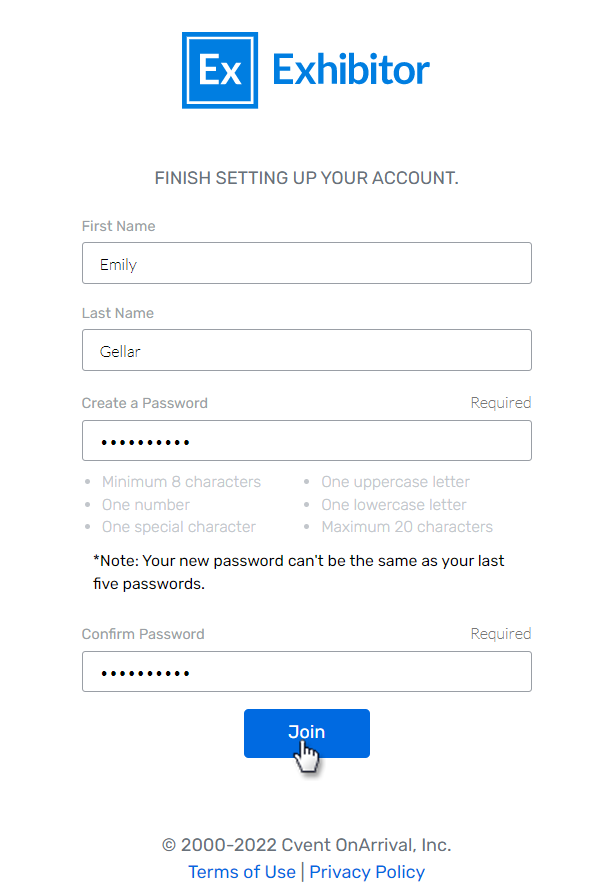Open the Terms of Use link

(242, 872)
